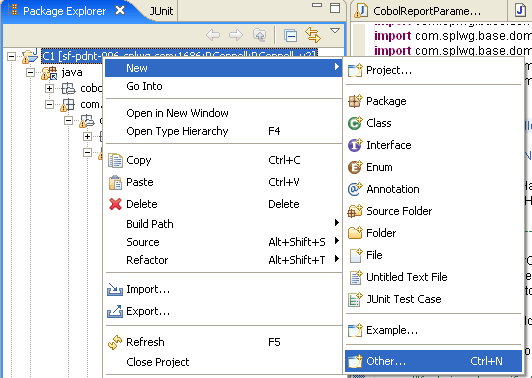Select the java source folder in the tree
The width and height of the screenshot is (532, 378).
(x=72, y=72)
